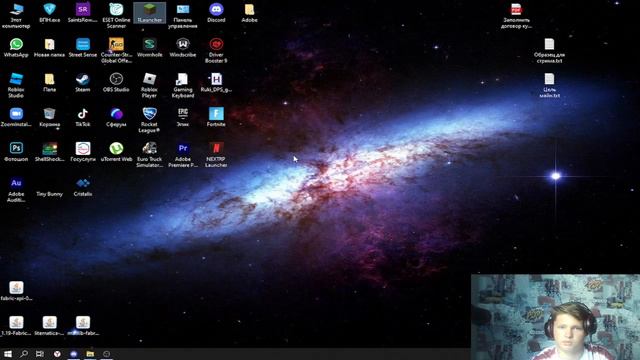The height and width of the screenshot is (360, 640).
Task: Click the webcam overlay in the corner
Action: [x=555, y=317]
